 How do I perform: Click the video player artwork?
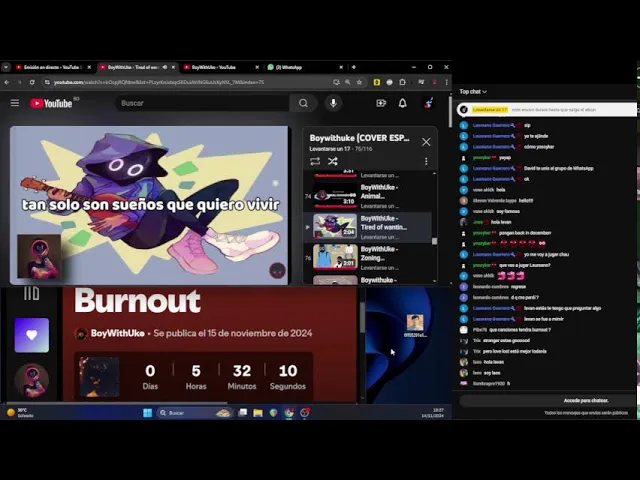click(149, 205)
